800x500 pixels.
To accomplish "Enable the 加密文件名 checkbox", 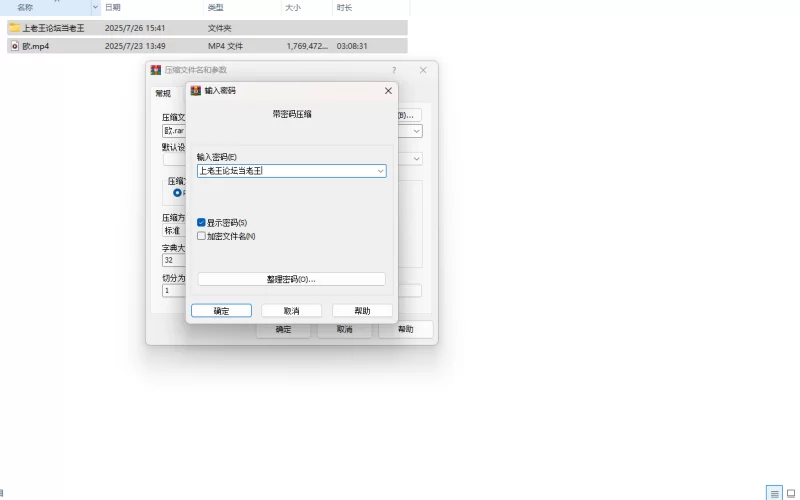I will (201, 236).
